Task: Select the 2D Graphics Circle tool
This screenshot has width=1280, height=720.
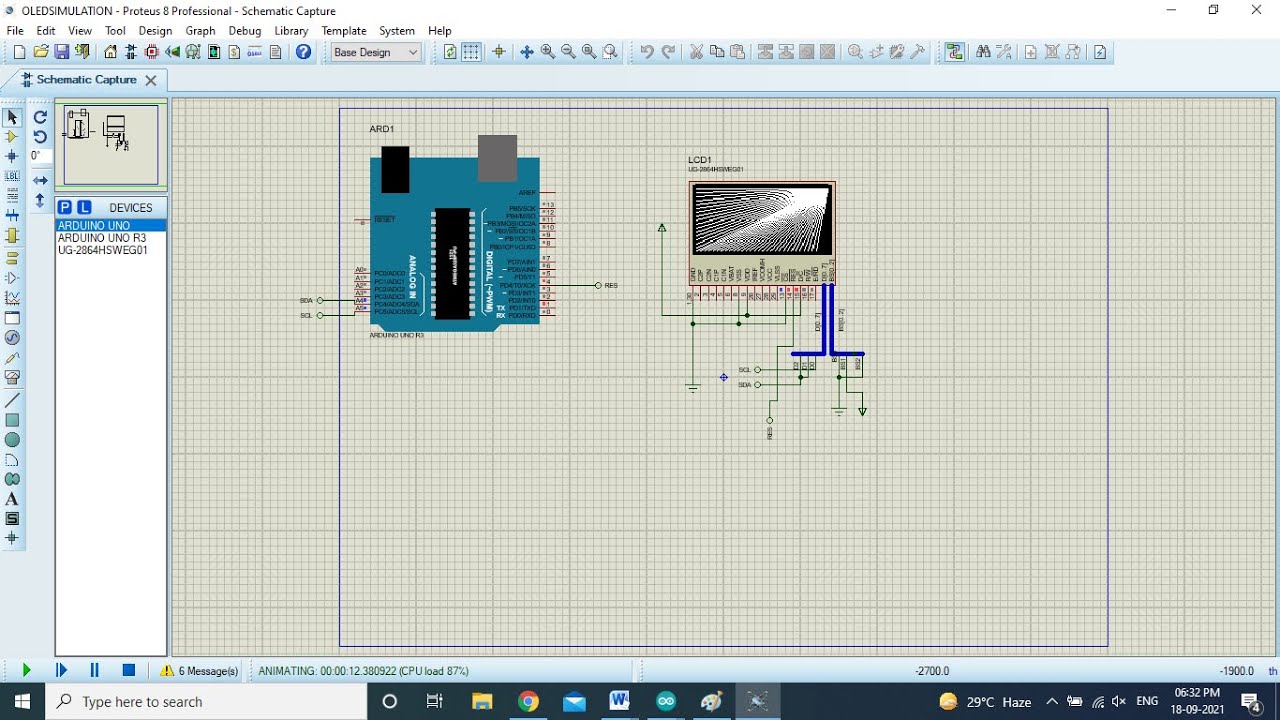Action: pos(12,440)
